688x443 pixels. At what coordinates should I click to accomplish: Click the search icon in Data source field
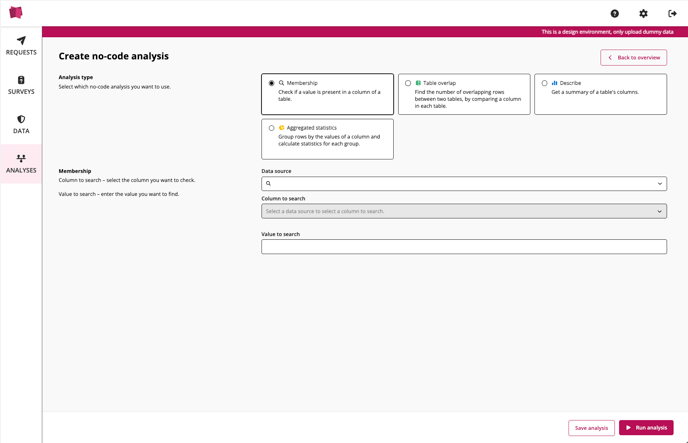[x=268, y=184]
